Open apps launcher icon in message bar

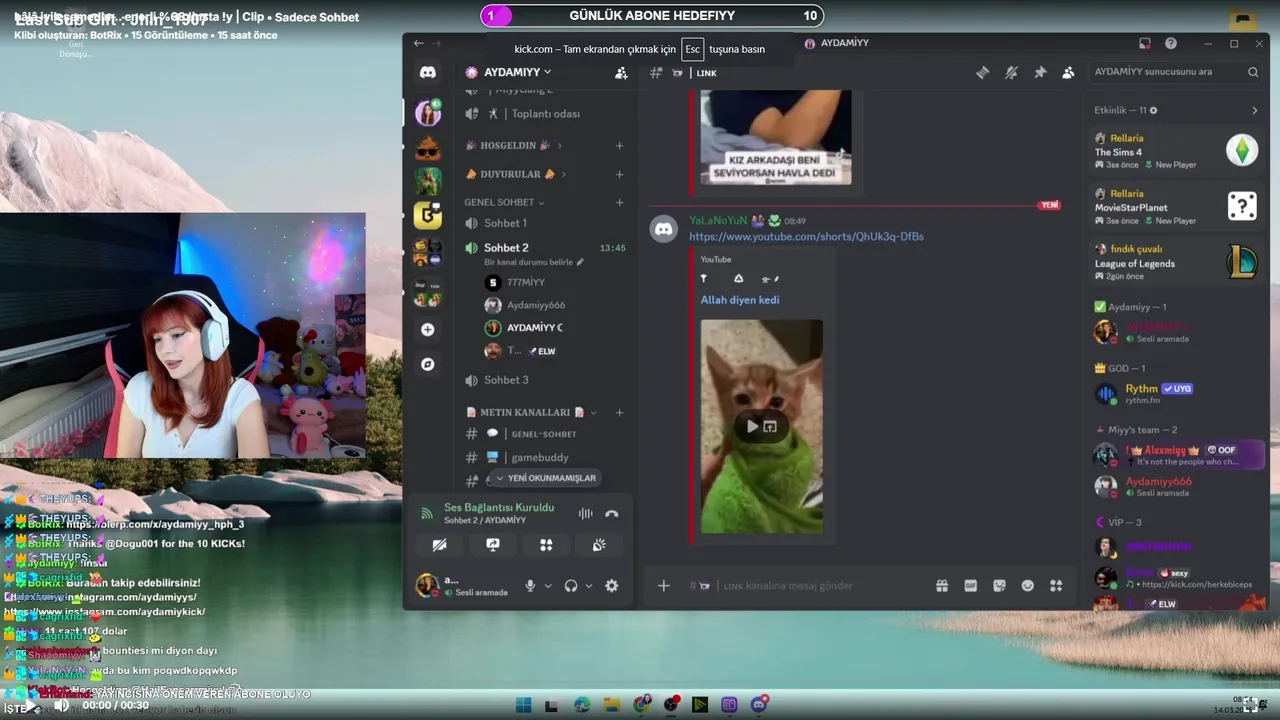tap(1056, 586)
